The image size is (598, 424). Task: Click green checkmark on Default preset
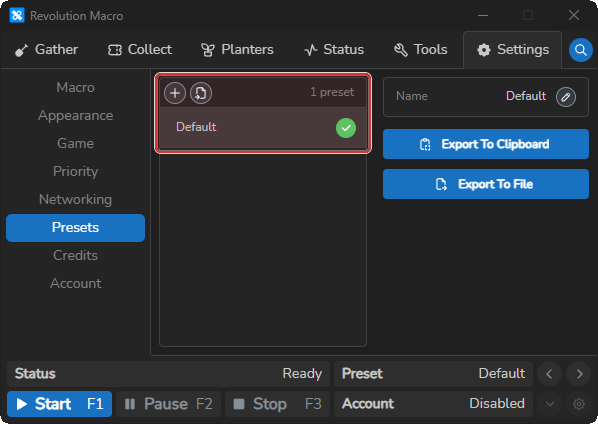[346, 128]
